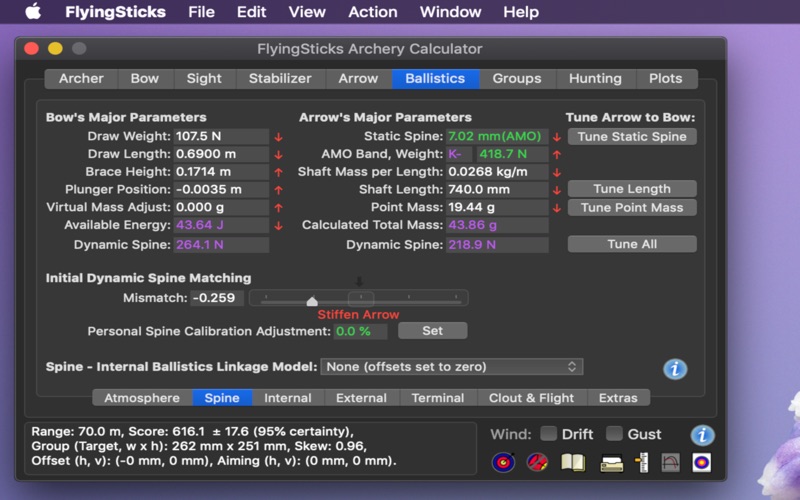Image resolution: width=800 pixels, height=500 pixels.
Task: Click the Mismatch slider thumb
Action: [x=312, y=301]
